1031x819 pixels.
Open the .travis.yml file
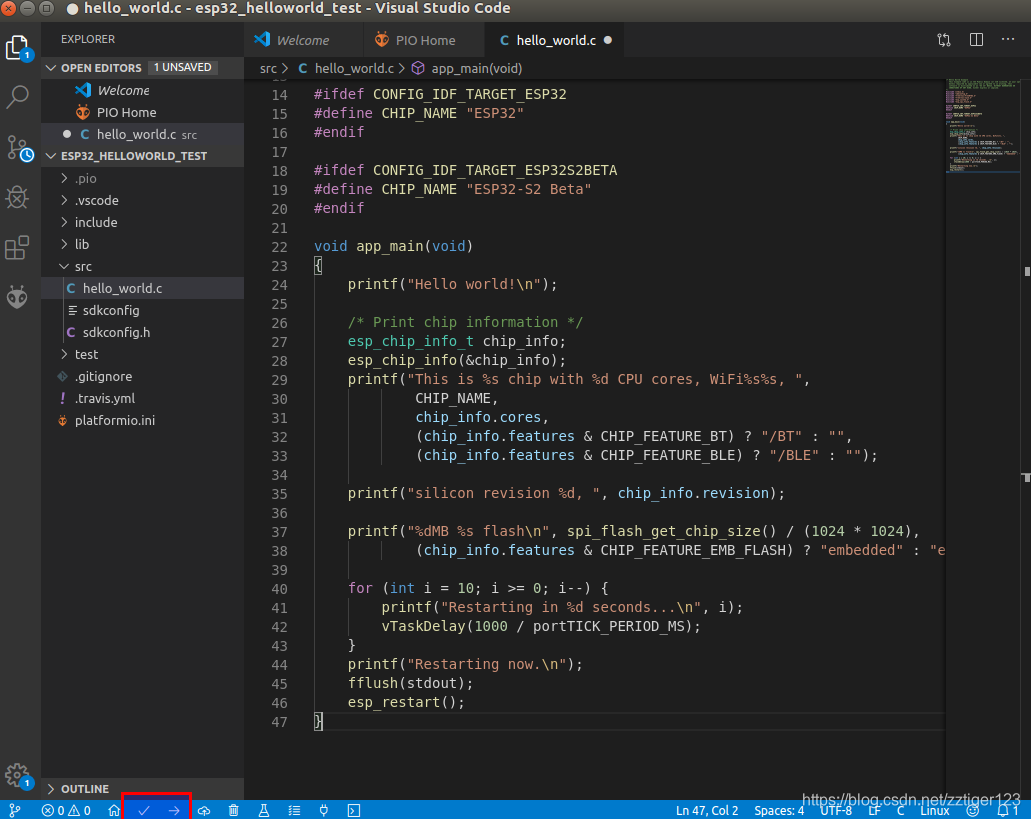click(142, 398)
